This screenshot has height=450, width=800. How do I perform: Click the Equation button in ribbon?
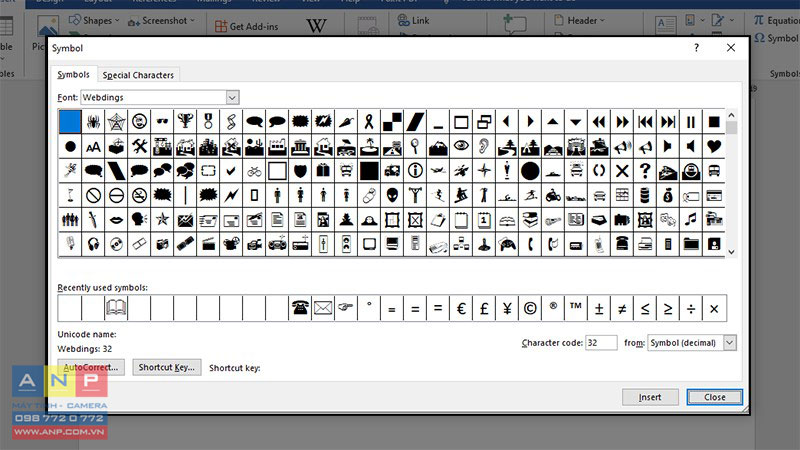[x=776, y=20]
